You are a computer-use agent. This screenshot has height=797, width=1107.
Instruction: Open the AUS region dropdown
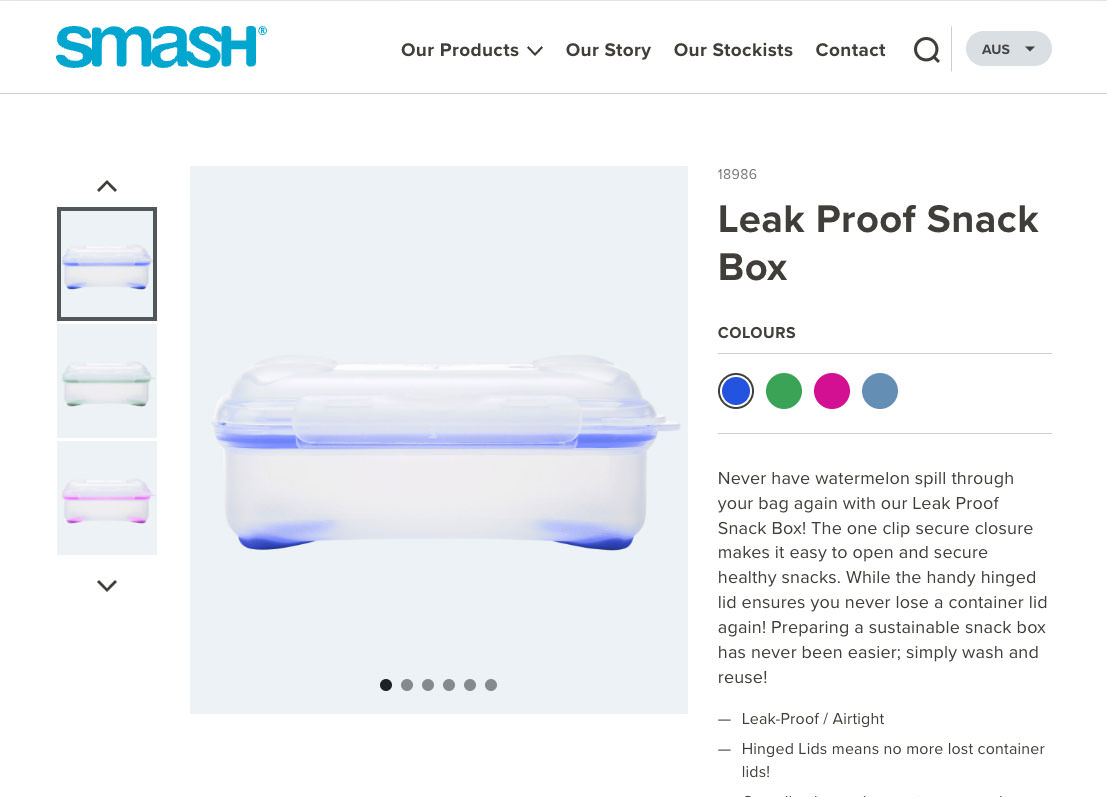coord(1008,49)
